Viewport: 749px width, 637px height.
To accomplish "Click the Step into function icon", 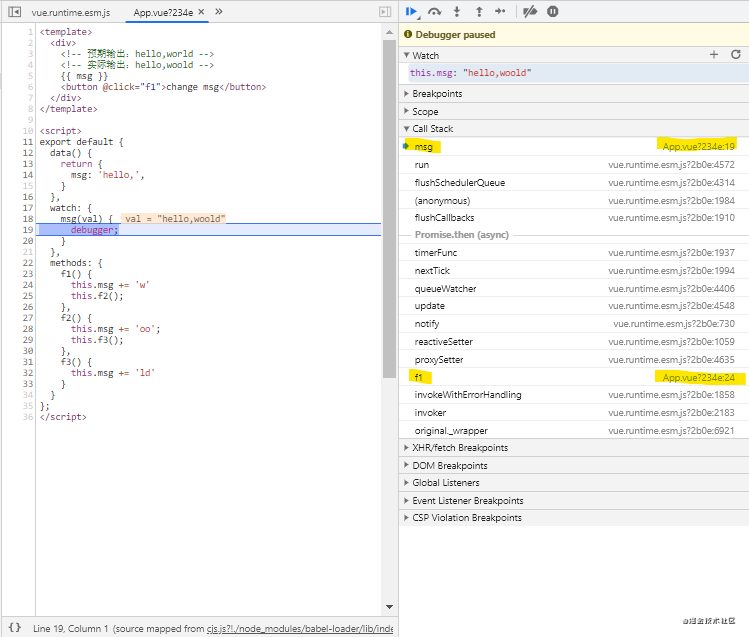I will point(457,11).
